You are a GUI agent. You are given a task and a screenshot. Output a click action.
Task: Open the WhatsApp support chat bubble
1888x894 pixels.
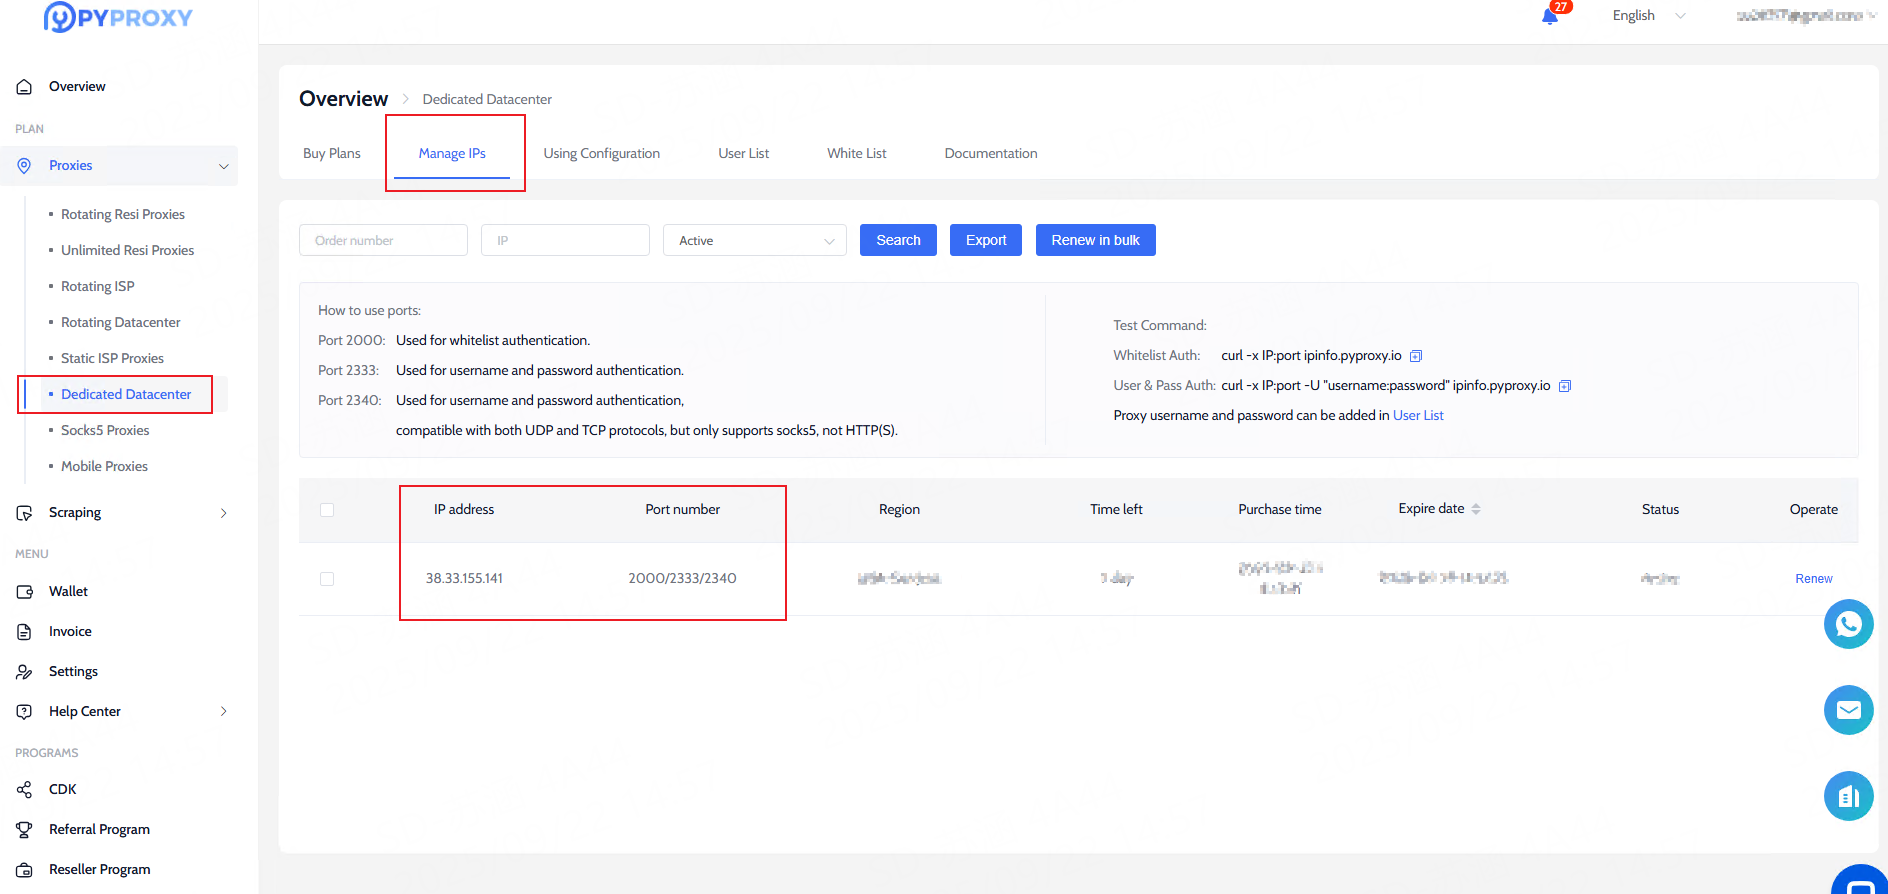coord(1848,624)
